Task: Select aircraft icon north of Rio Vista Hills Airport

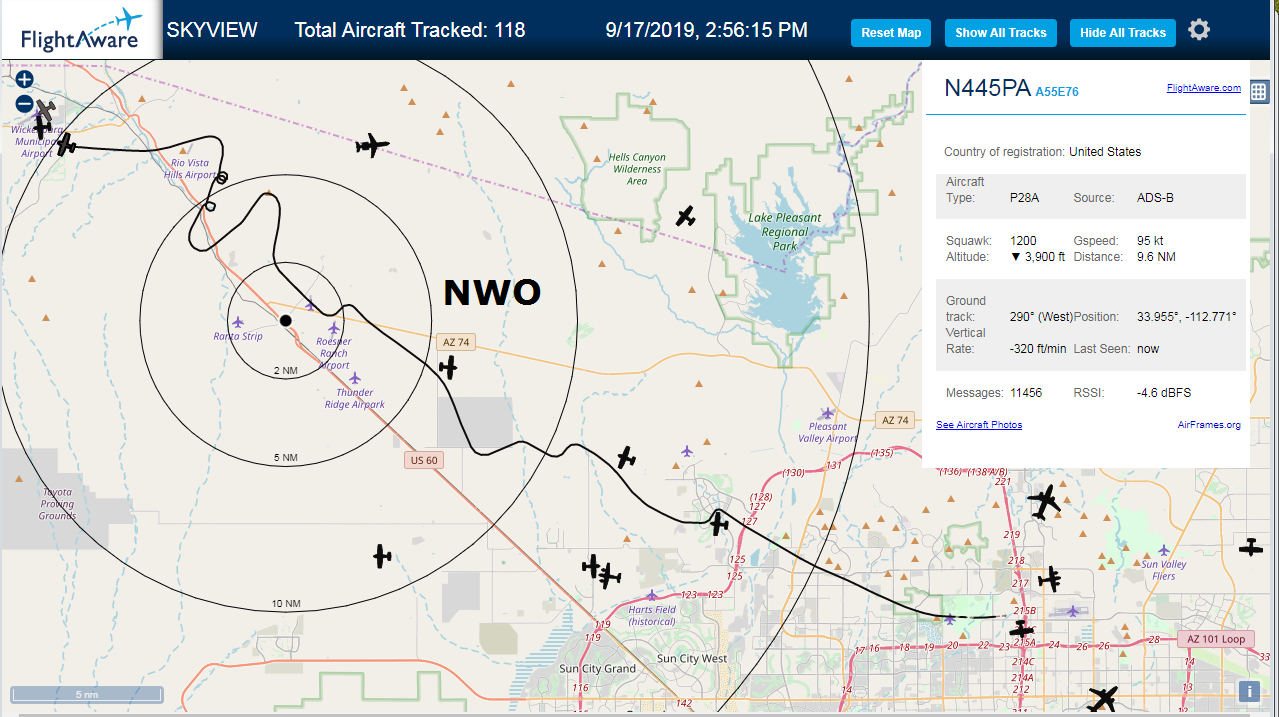Action: [372, 146]
